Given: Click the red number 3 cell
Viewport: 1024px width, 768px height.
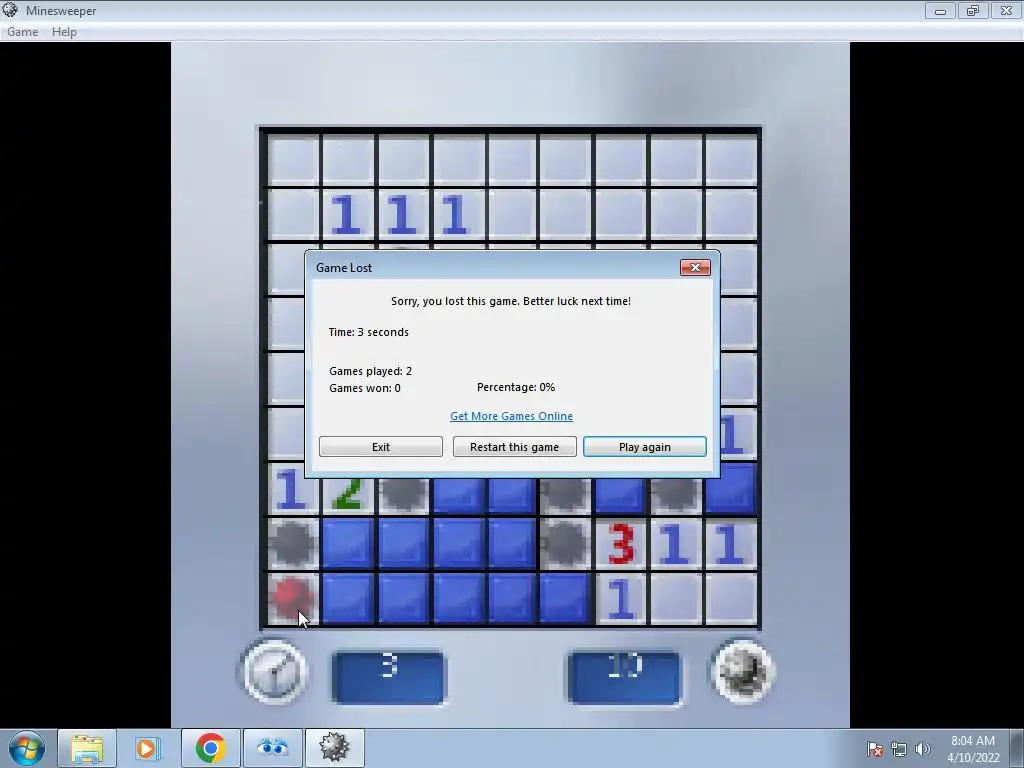Looking at the screenshot, I should (621, 544).
